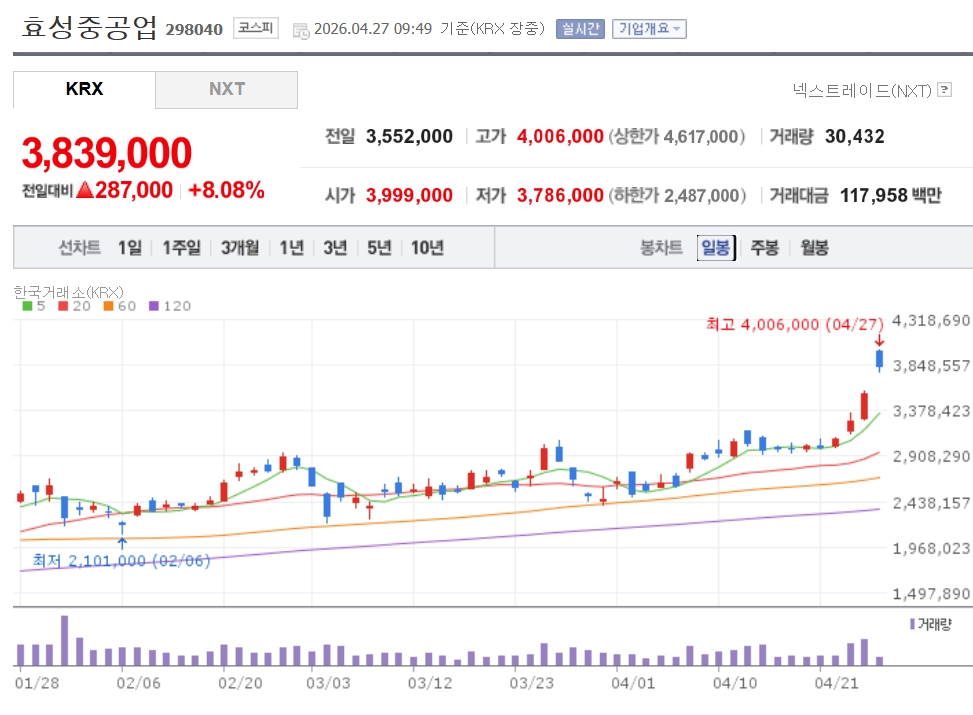Click the purple 120-day legend swatch
This screenshot has width=973, height=715.
tap(153, 306)
